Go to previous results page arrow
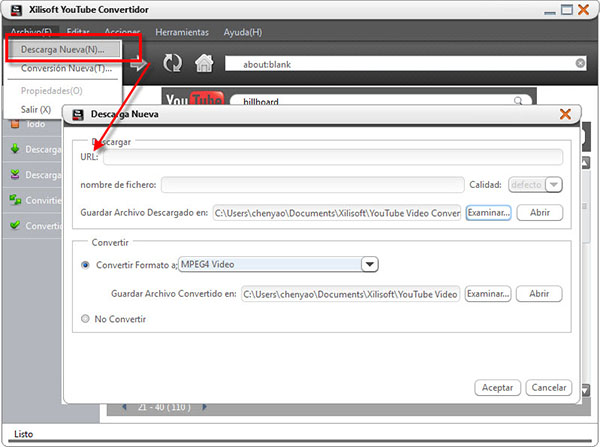Screen dimensions: 600x447 (x=124, y=407)
